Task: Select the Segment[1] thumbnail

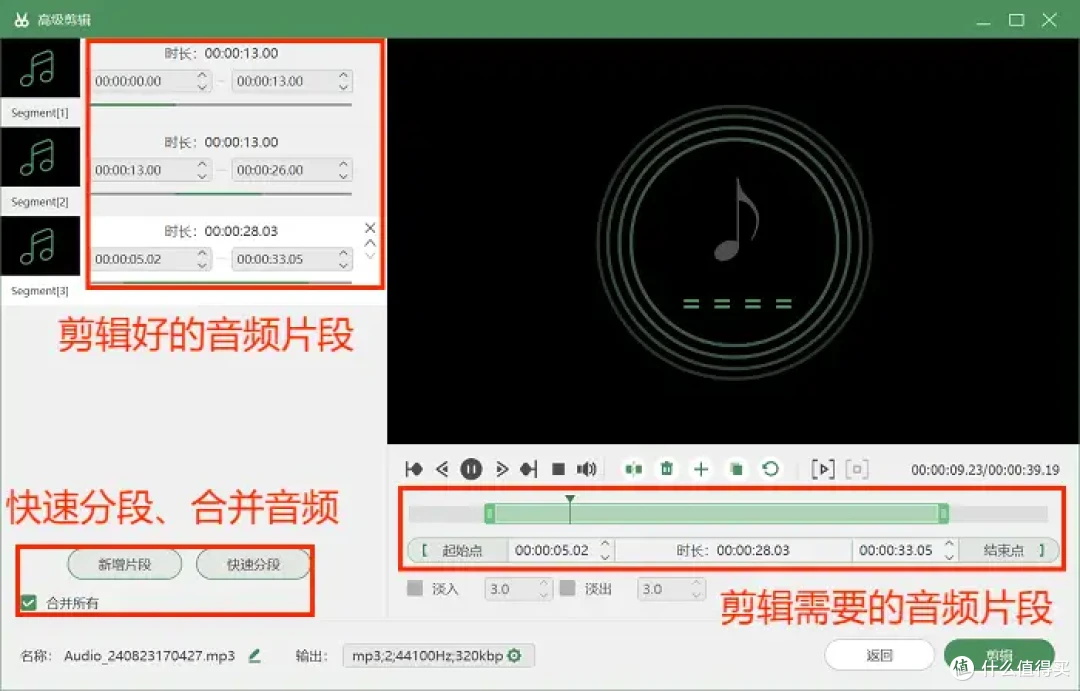Action: point(40,68)
